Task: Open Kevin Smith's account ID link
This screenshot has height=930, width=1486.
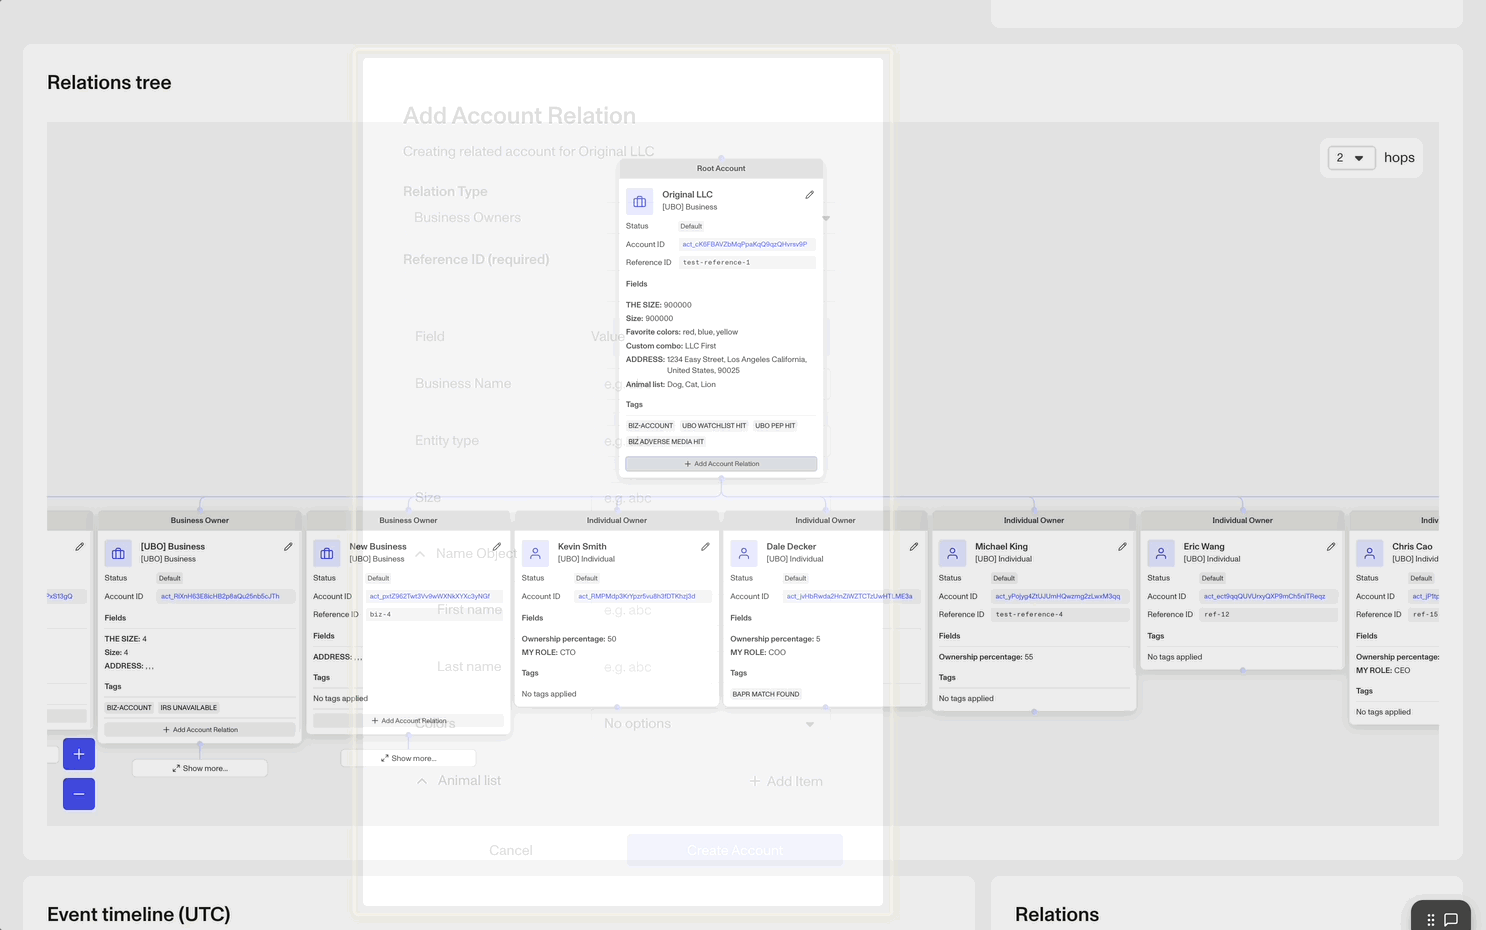Action: [x=637, y=596]
